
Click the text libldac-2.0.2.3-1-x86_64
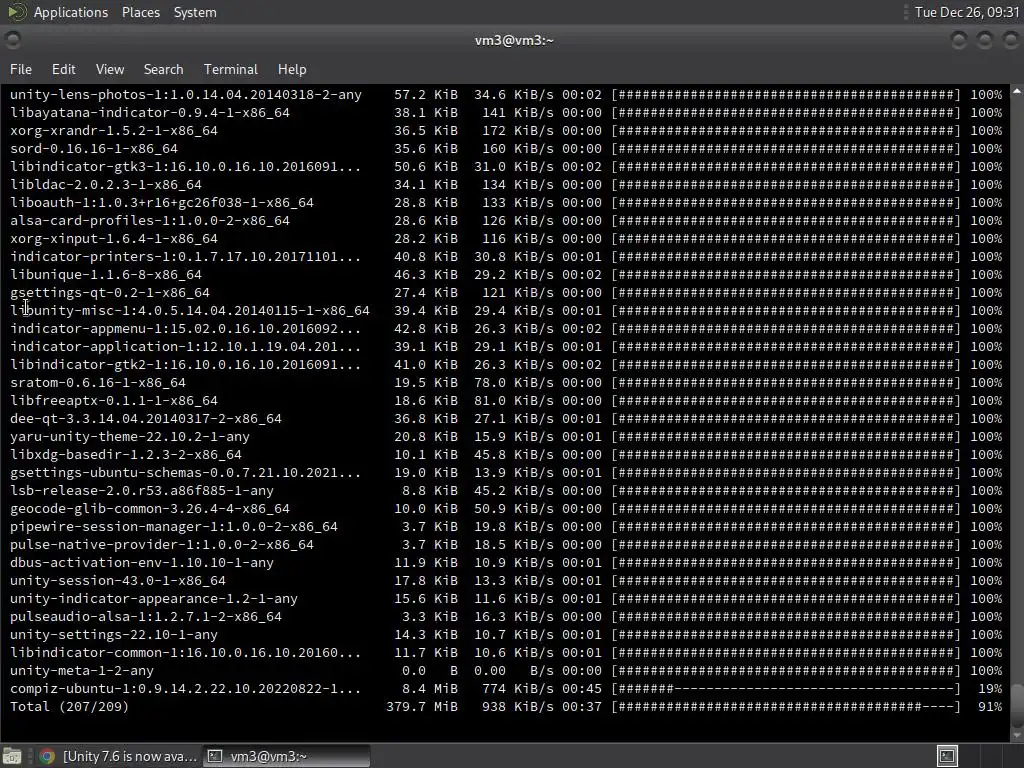106,185
